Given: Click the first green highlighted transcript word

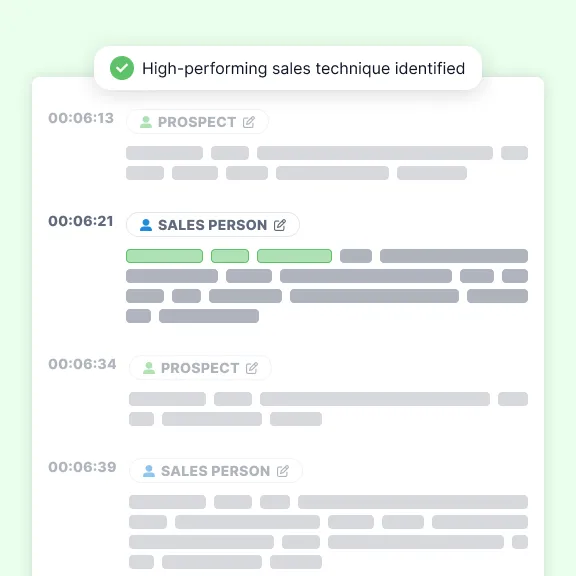Looking at the screenshot, I should tap(164, 256).
